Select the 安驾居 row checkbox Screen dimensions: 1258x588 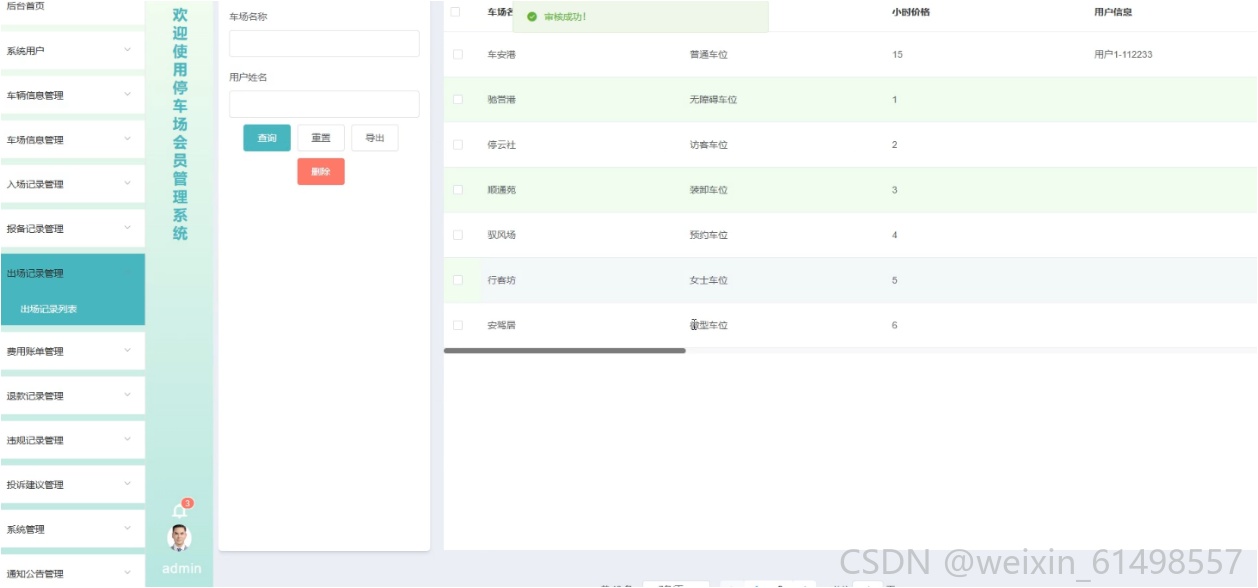coord(458,325)
